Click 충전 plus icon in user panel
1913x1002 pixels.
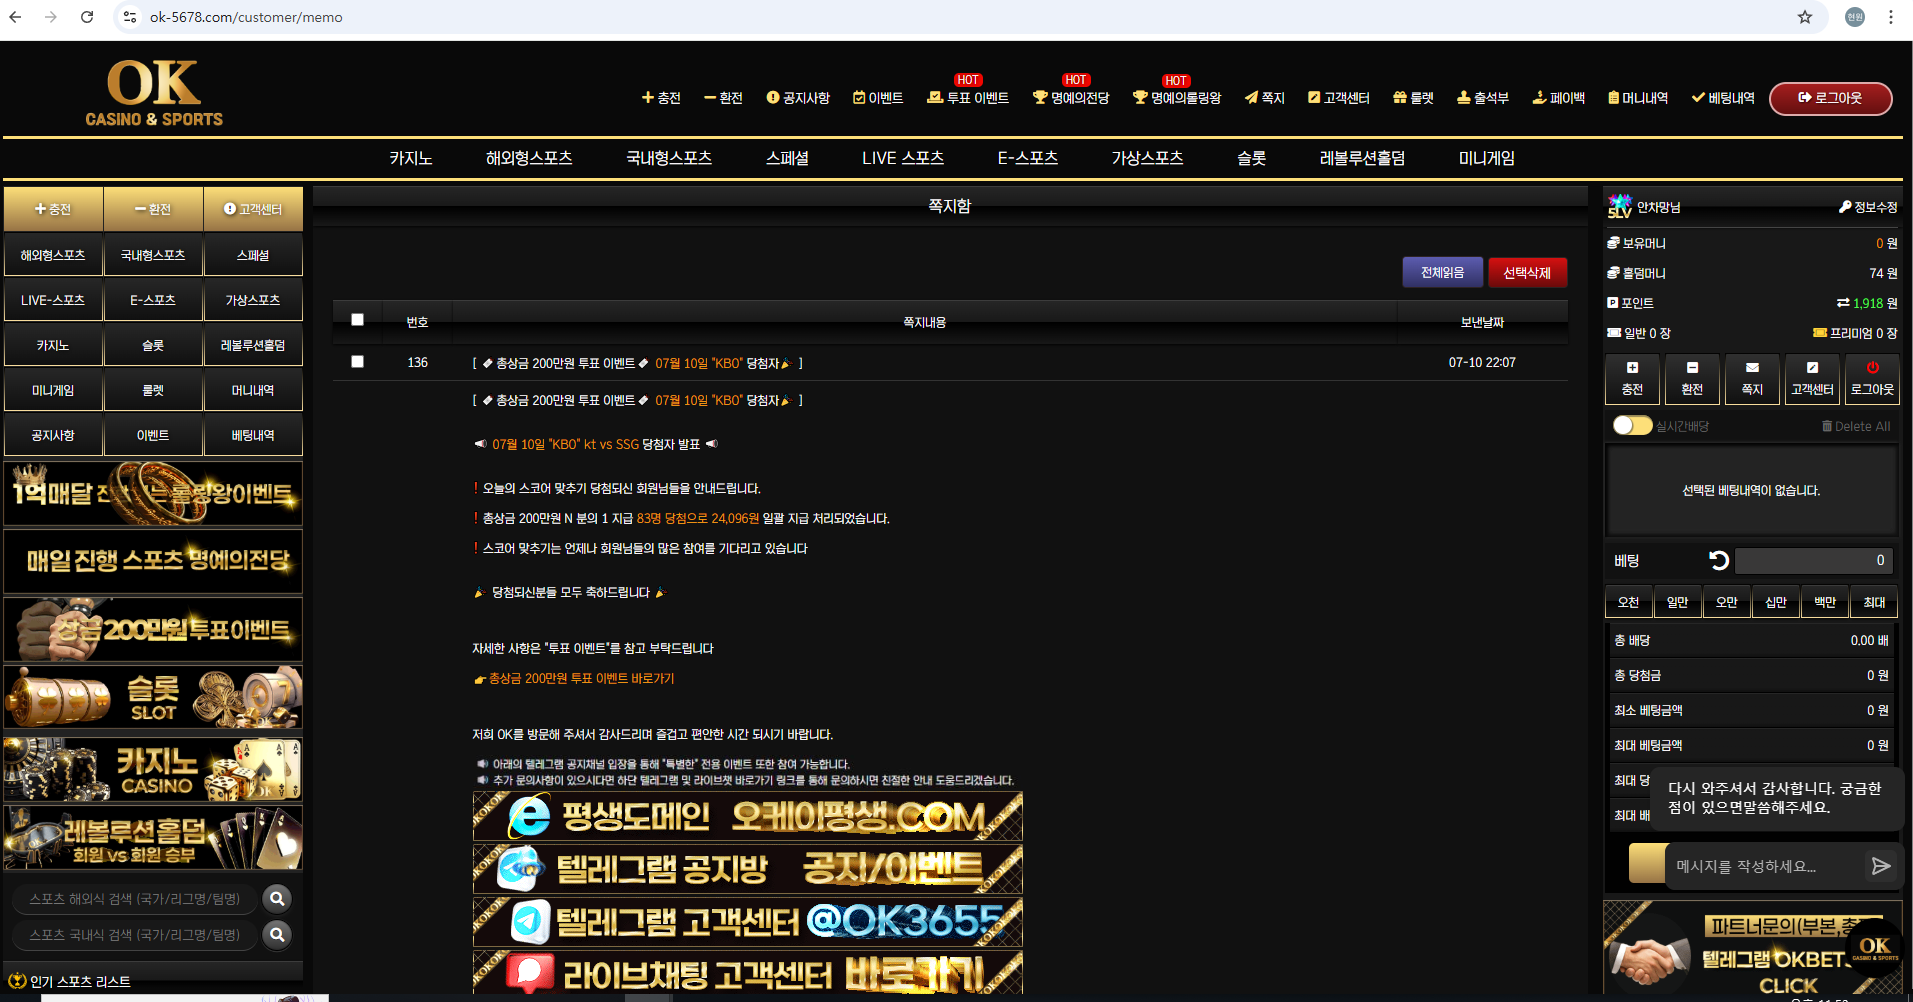tap(1632, 379)
